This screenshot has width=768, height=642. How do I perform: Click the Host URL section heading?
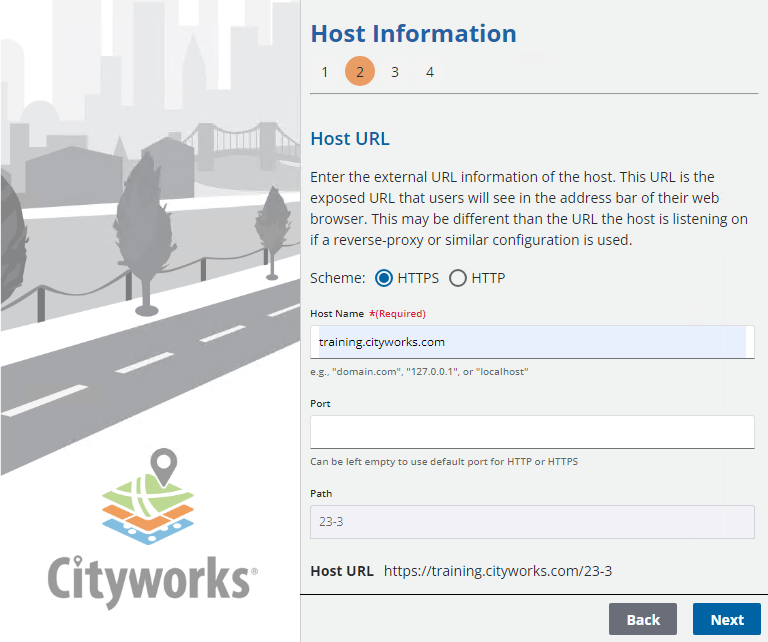350,138
